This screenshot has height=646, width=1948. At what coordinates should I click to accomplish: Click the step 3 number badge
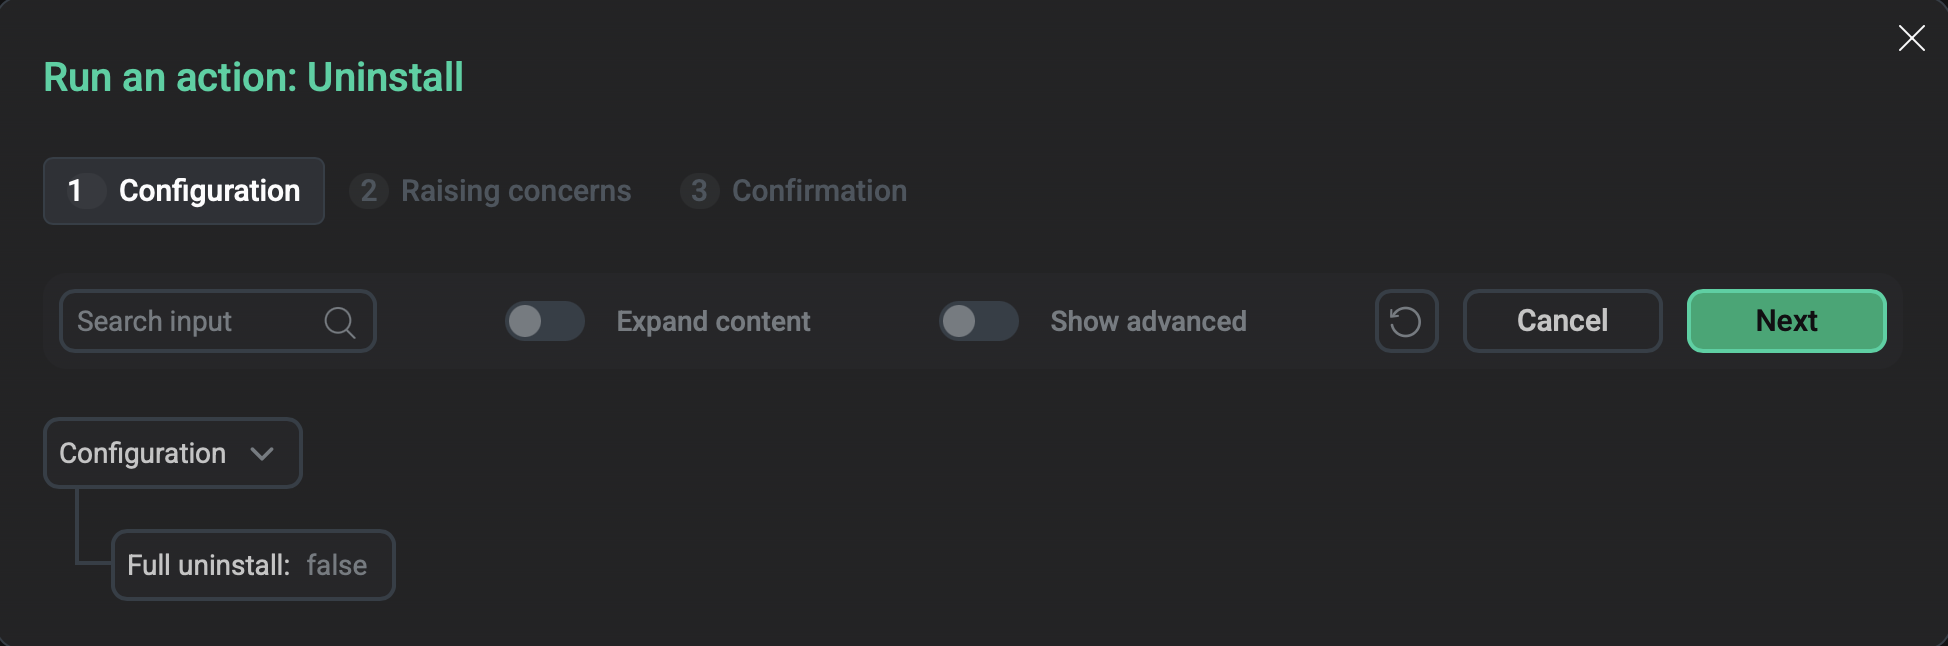pyautogui.click(x=699, y=191)
